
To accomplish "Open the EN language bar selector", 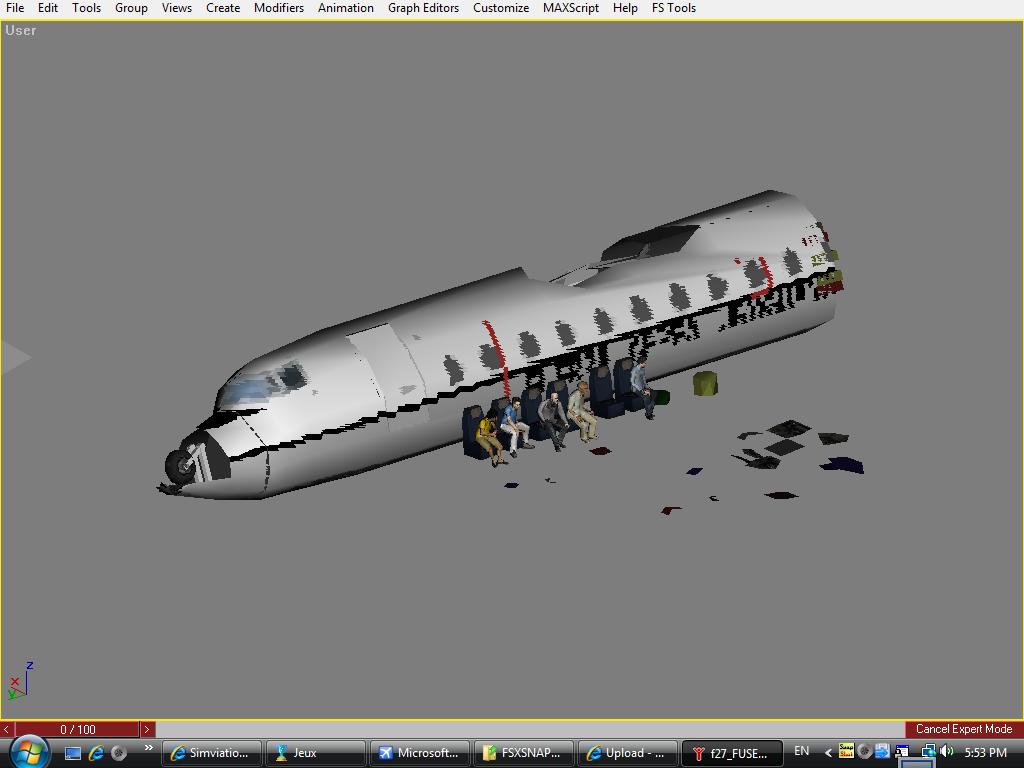I will click(x=801, y=752).
